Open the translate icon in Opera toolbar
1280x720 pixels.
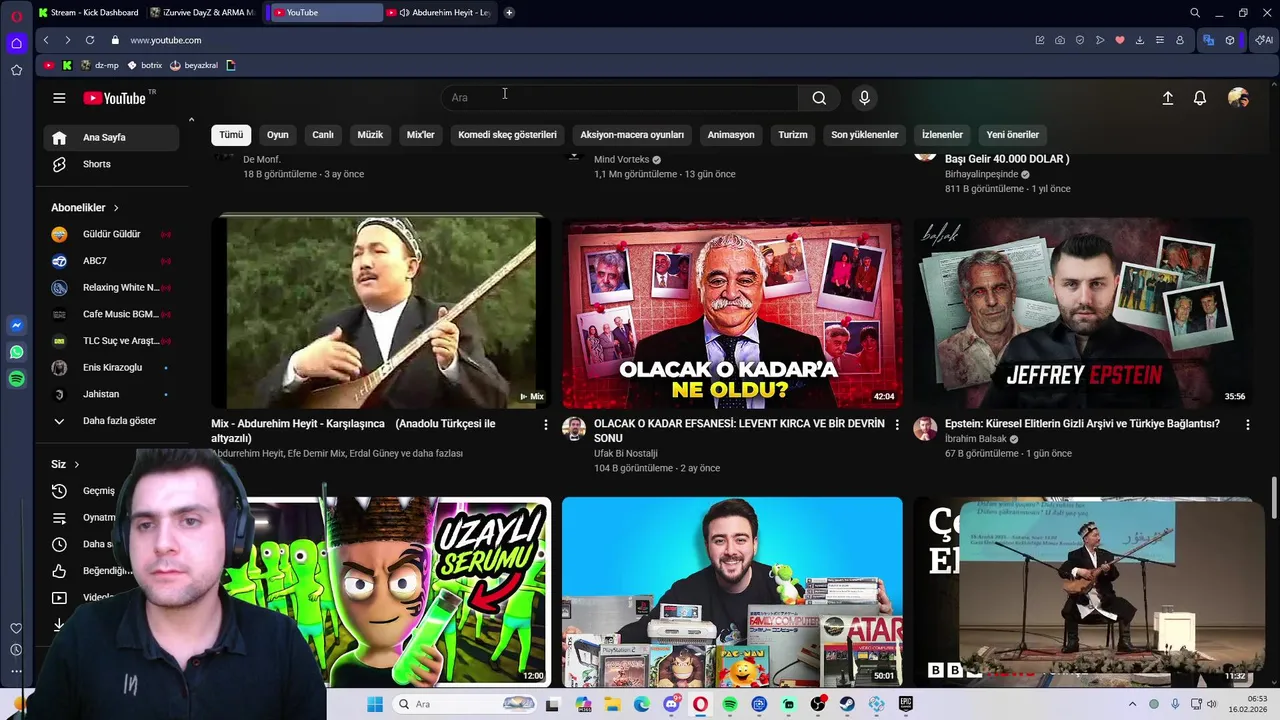[1208, 40]
